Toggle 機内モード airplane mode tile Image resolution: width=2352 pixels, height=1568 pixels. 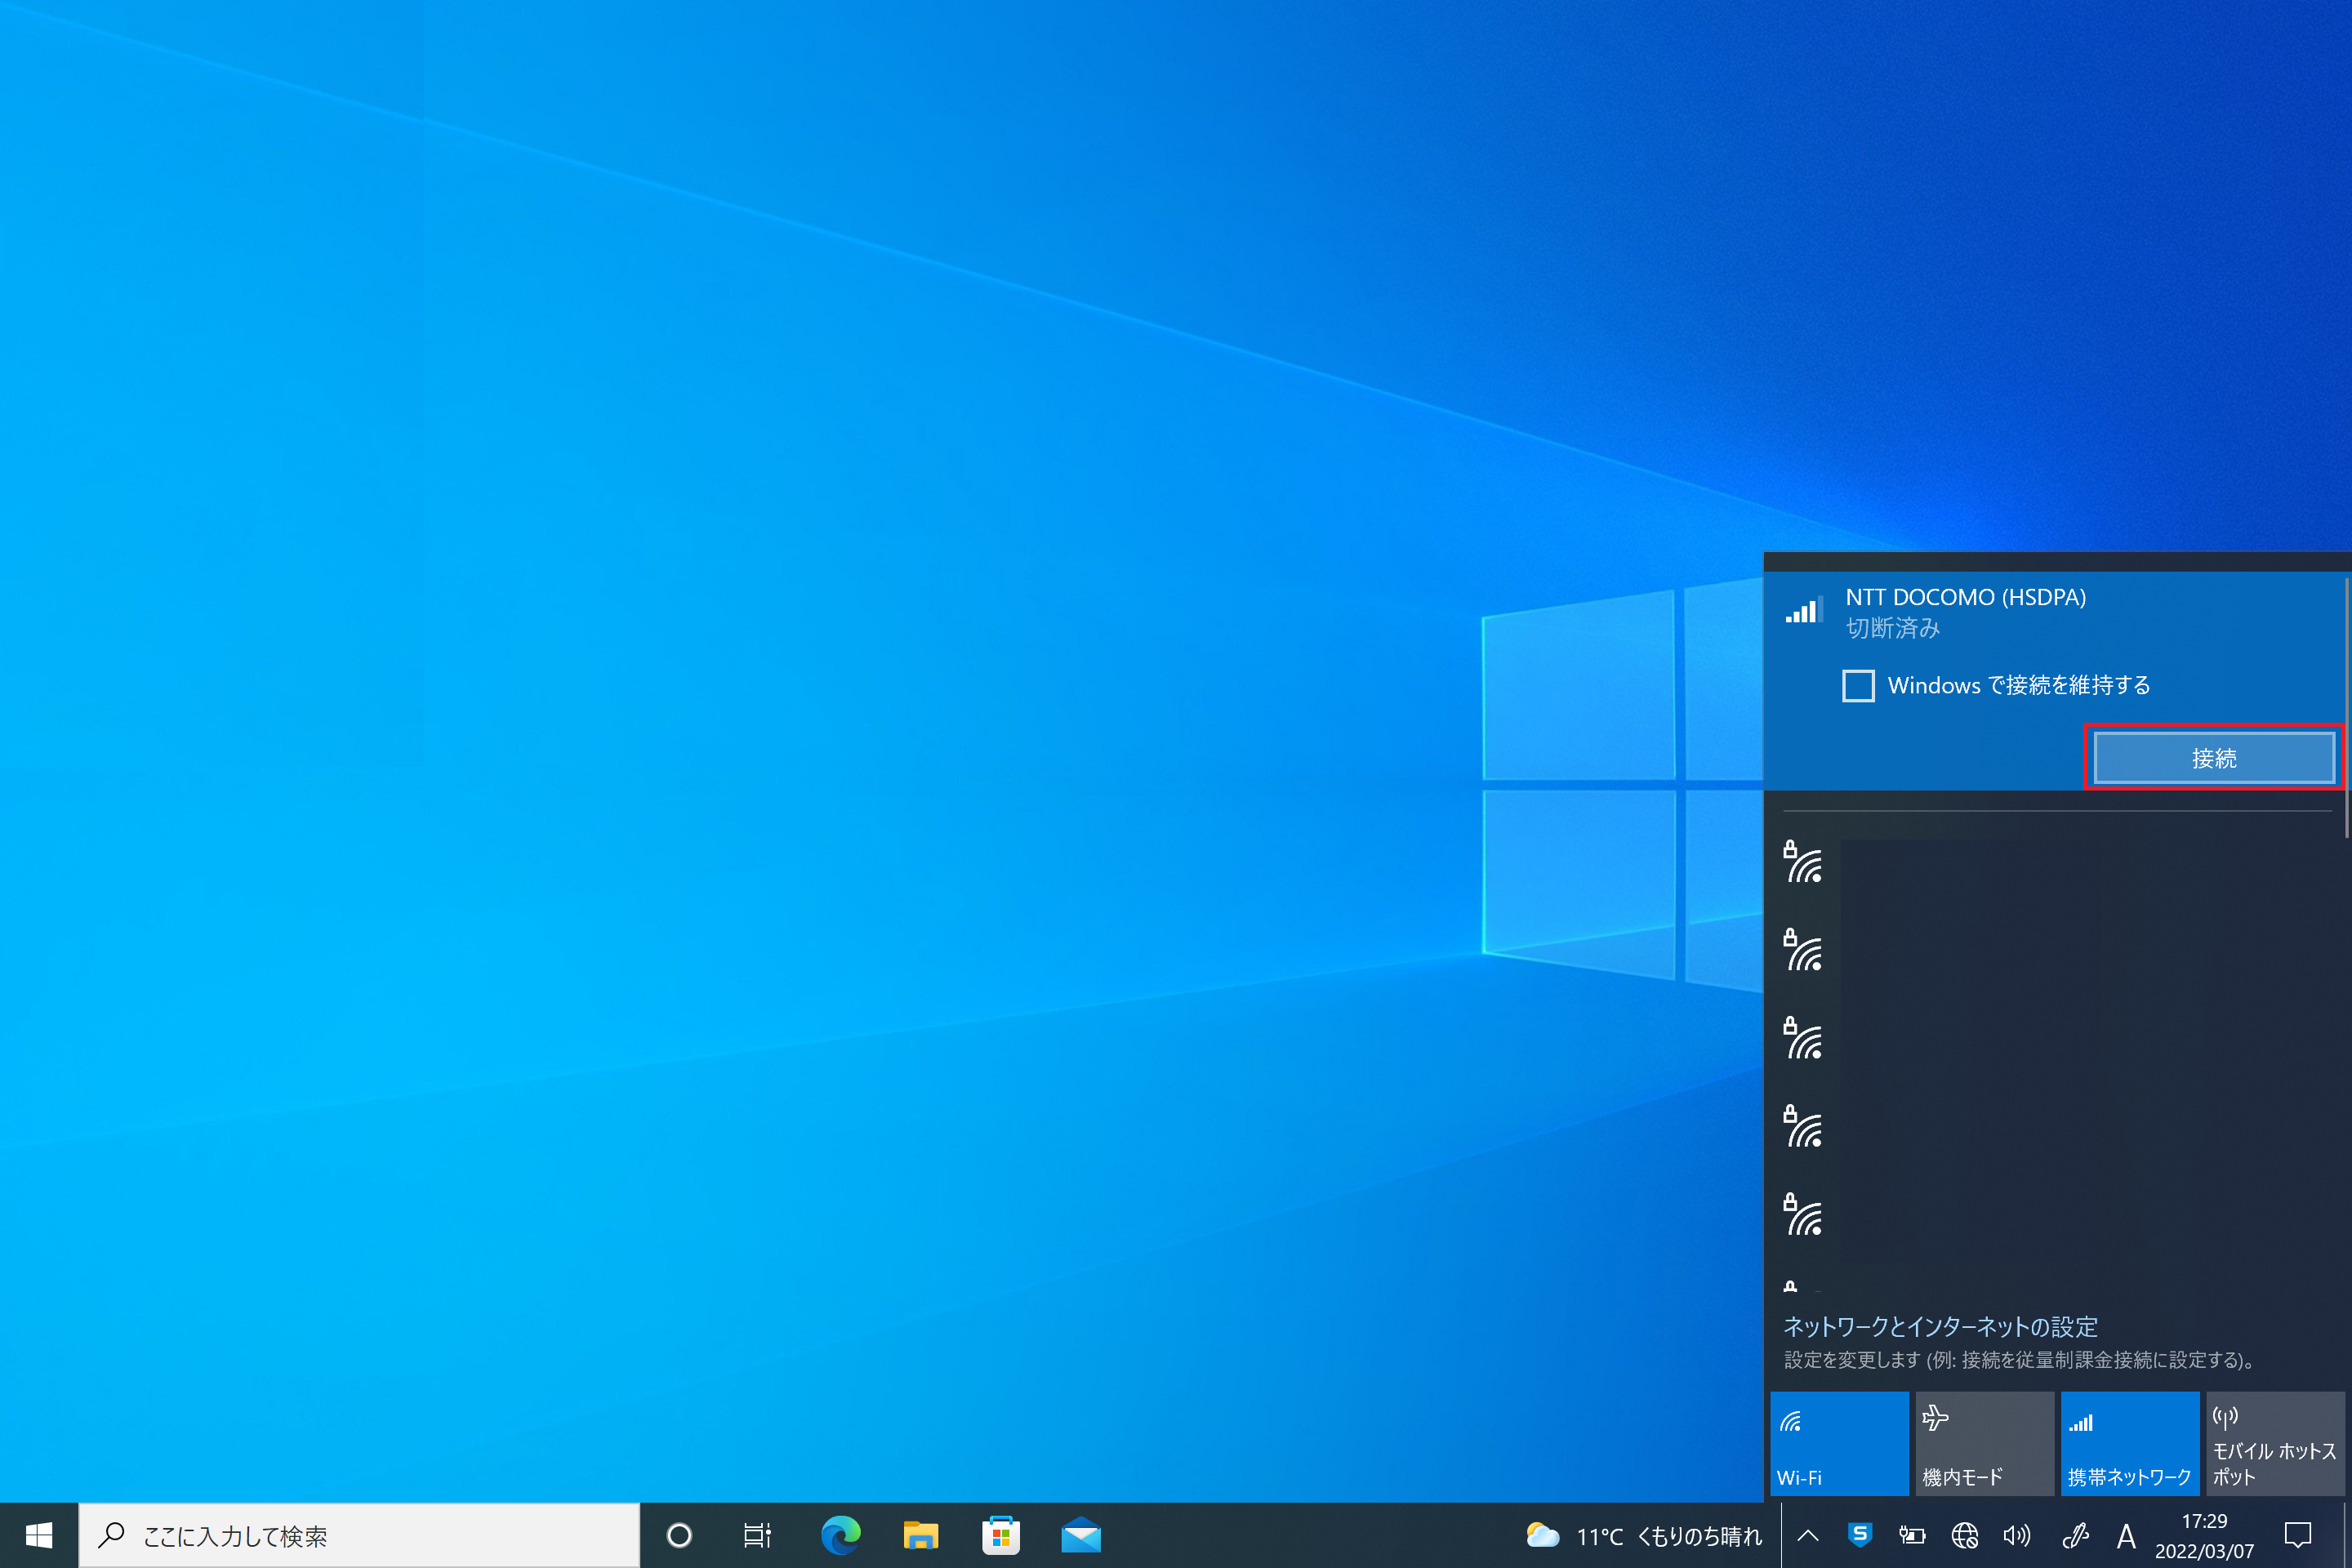(x=1984, y=1443)
